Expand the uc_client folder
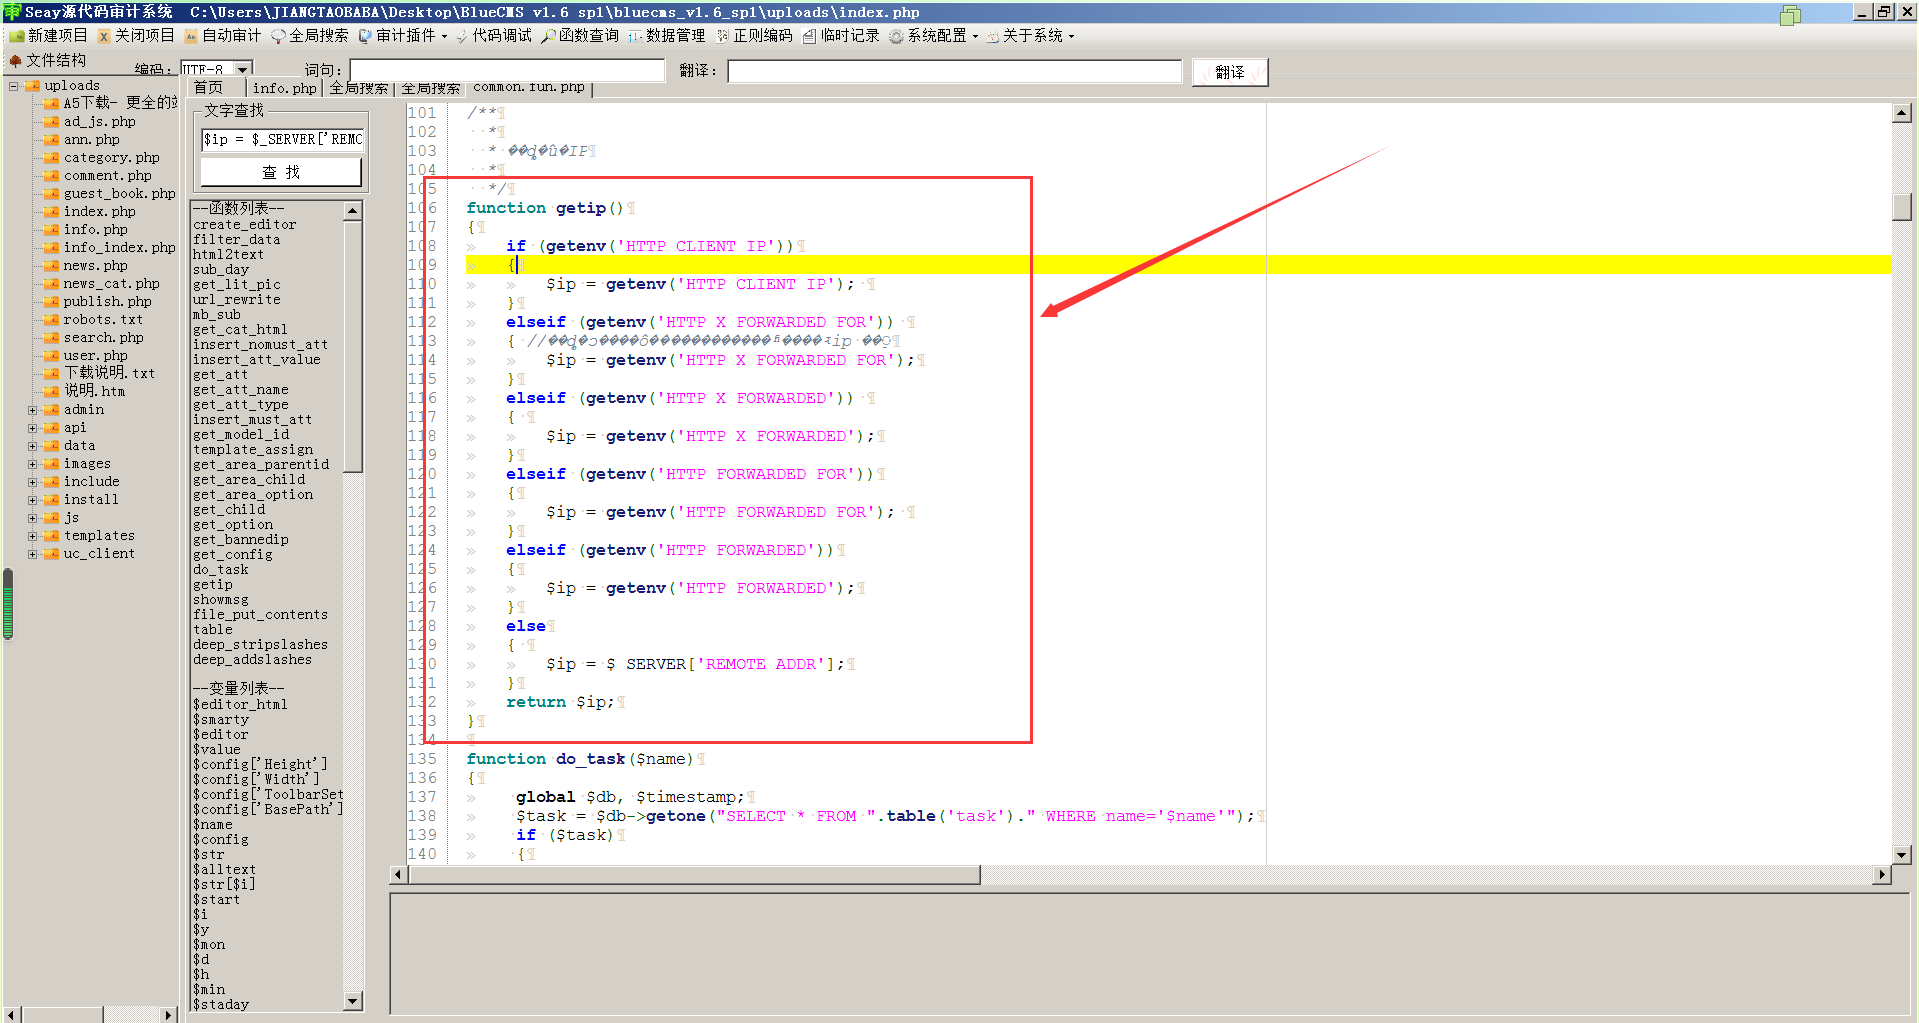Screen dimensions: 1919x1023 (32, 554)
